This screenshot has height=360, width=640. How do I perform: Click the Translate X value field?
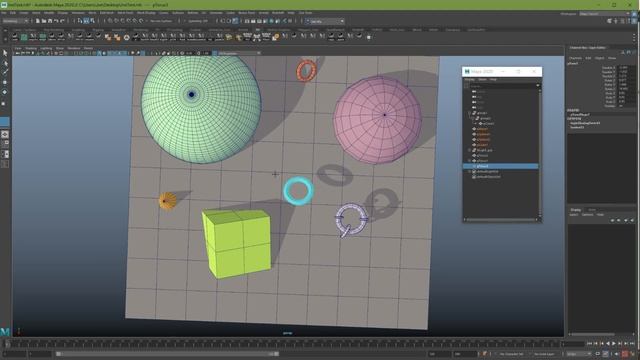626,68
